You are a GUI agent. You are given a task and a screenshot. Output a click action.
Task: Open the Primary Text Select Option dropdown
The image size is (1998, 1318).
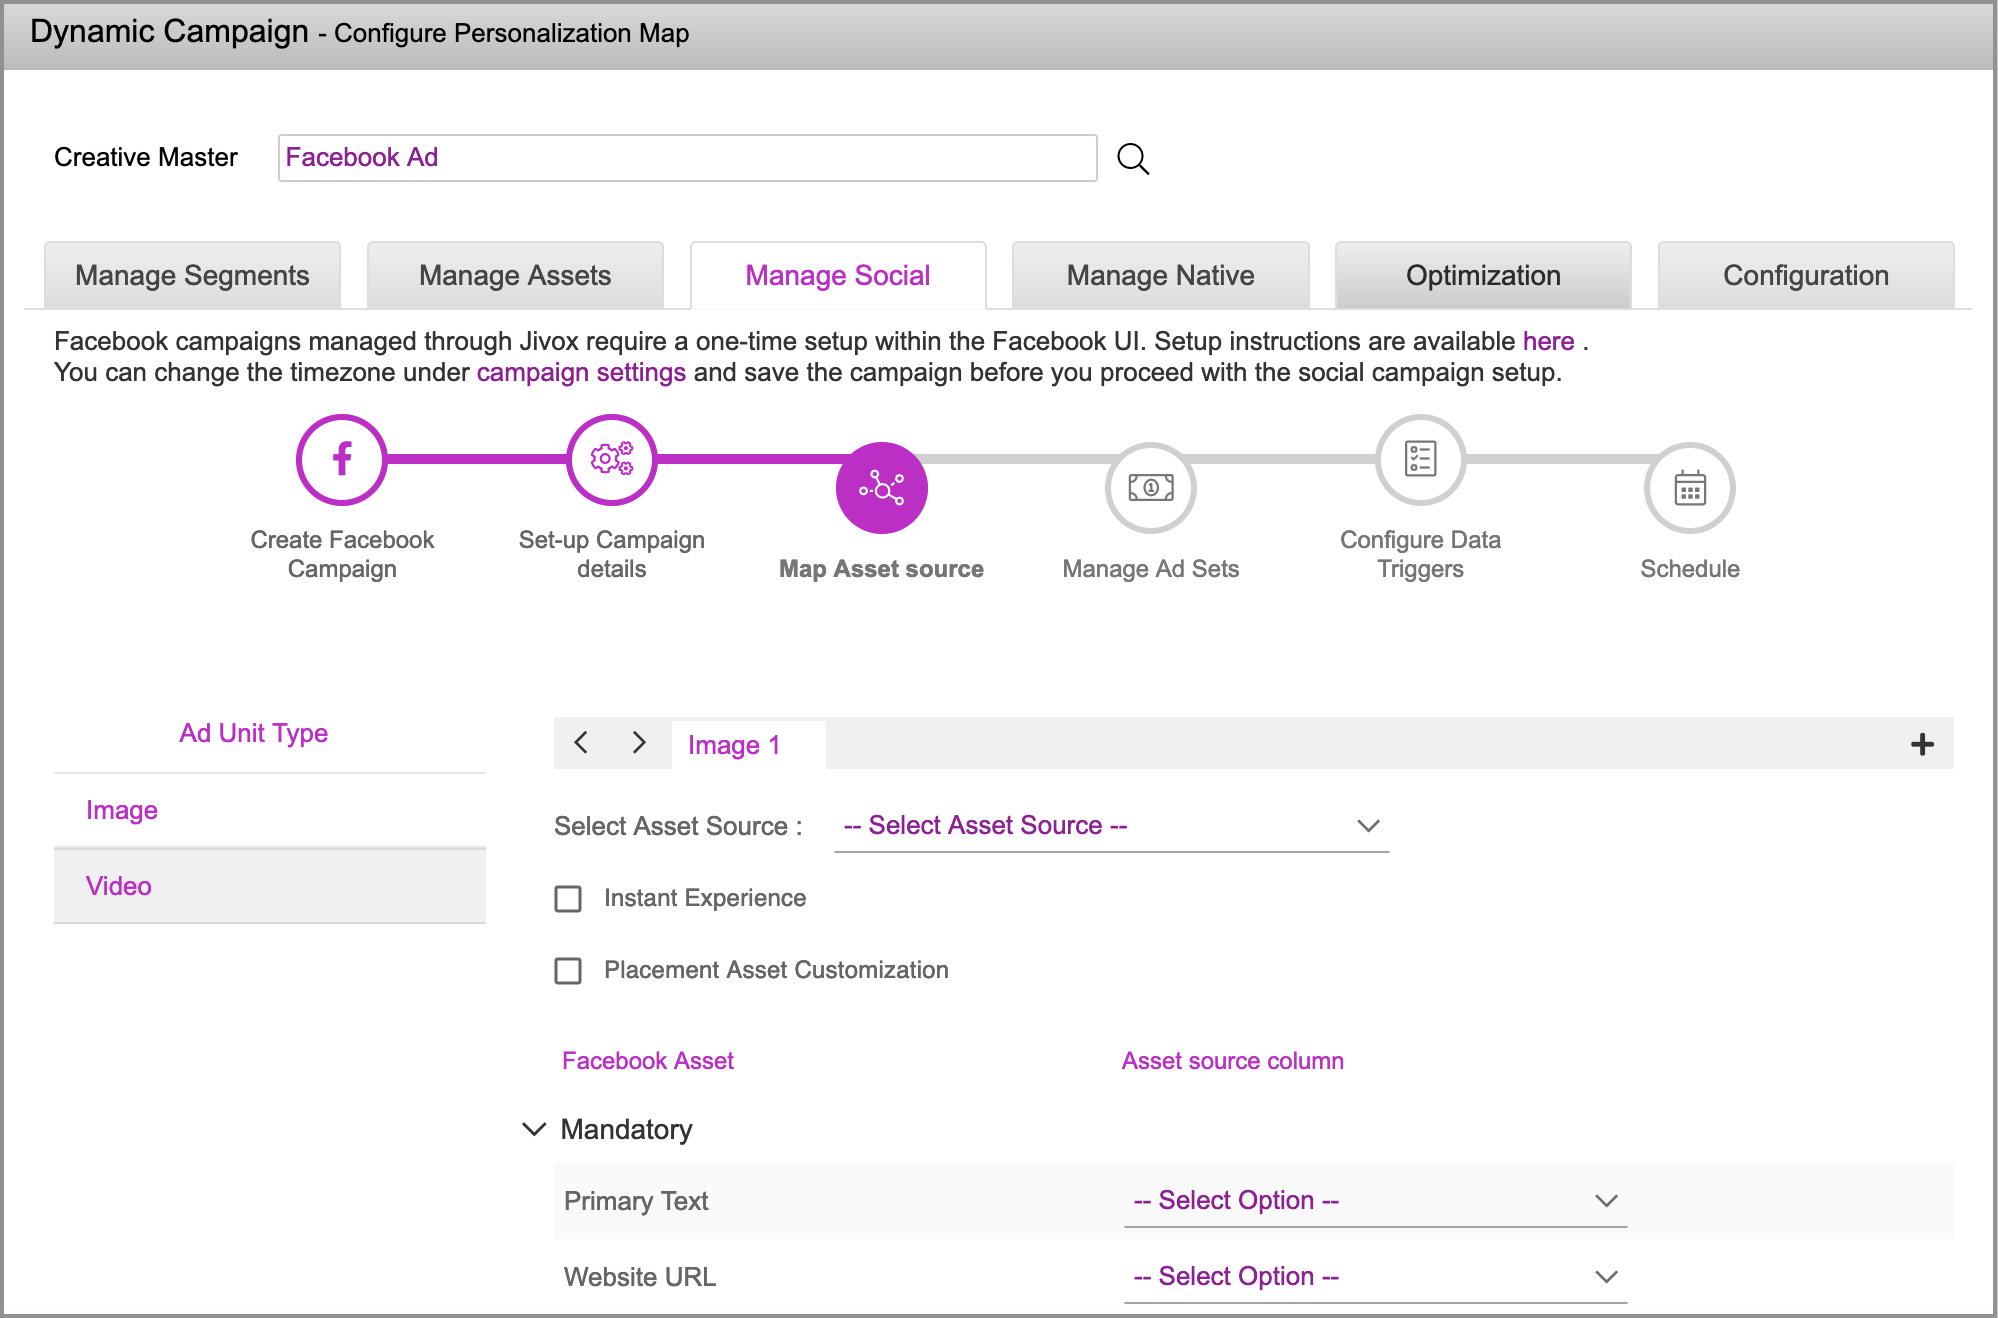(x=1375, y=1201)
